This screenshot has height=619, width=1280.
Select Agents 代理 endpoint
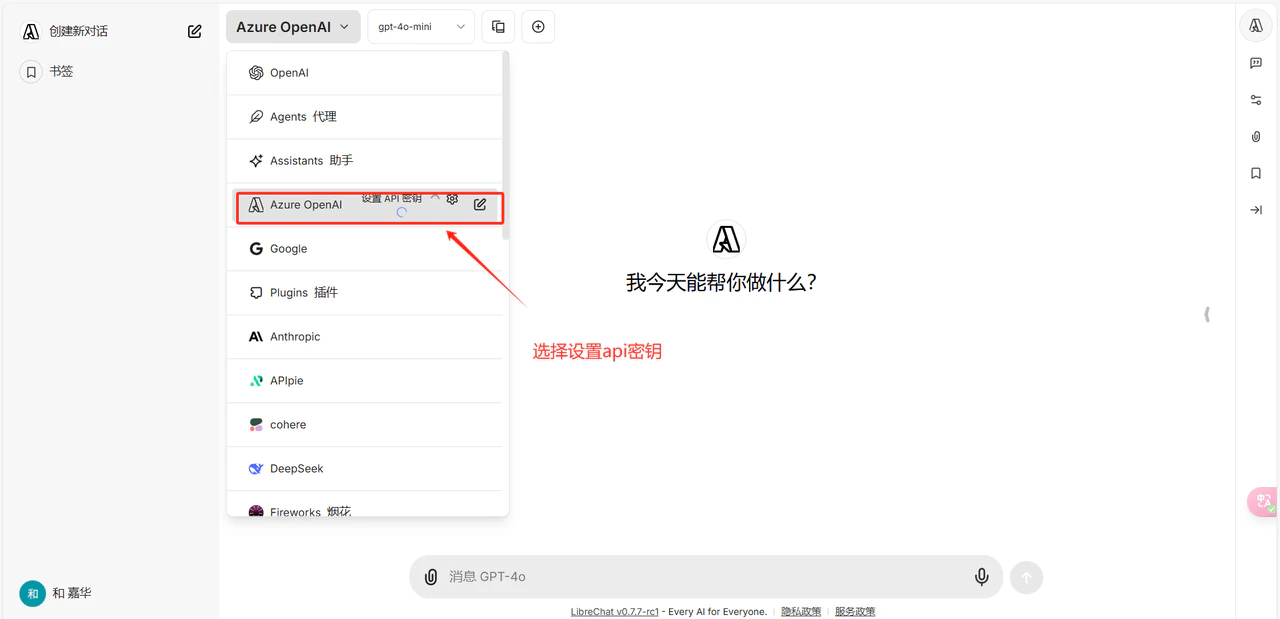point(366,117)
